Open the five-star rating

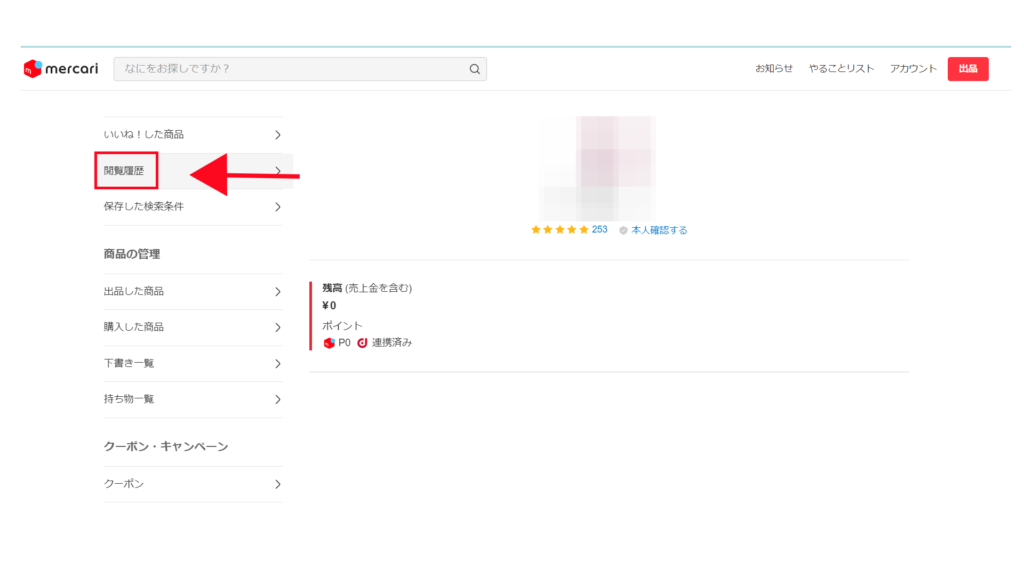560,230
